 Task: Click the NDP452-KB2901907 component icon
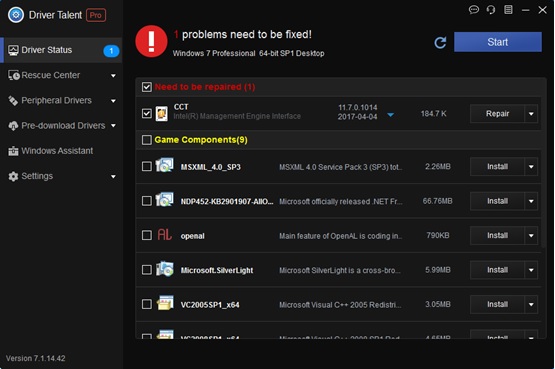165,200
